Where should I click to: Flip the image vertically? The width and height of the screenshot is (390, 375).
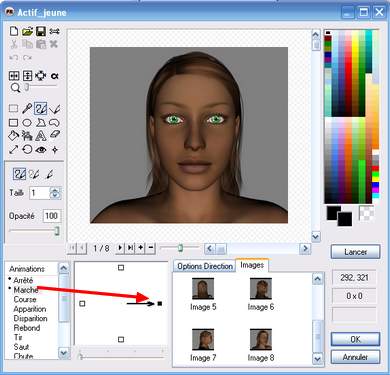click(x=27, y=76)
